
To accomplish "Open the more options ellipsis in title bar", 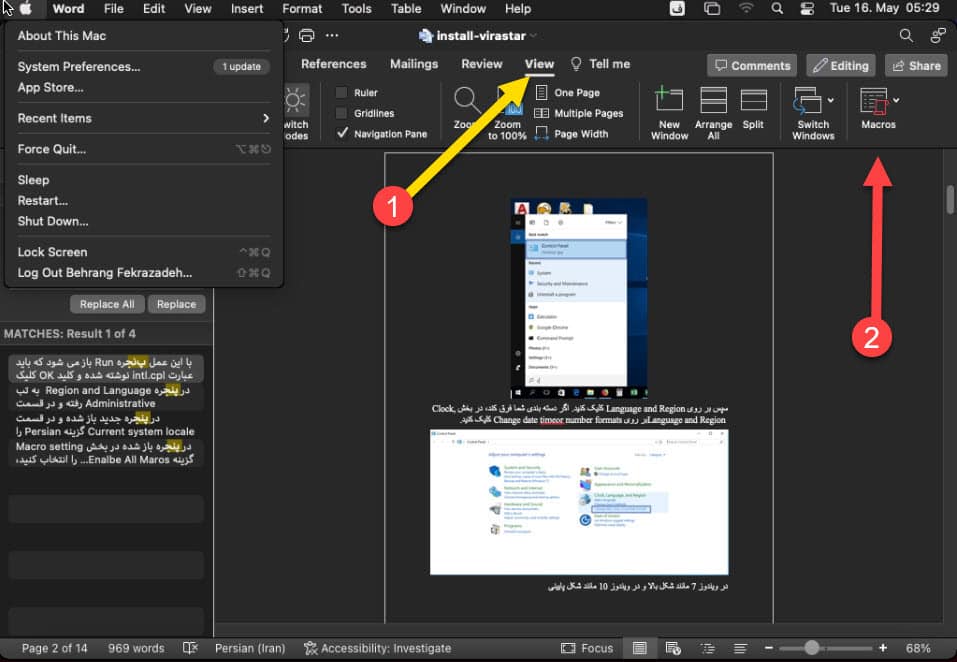I will 332,35.
